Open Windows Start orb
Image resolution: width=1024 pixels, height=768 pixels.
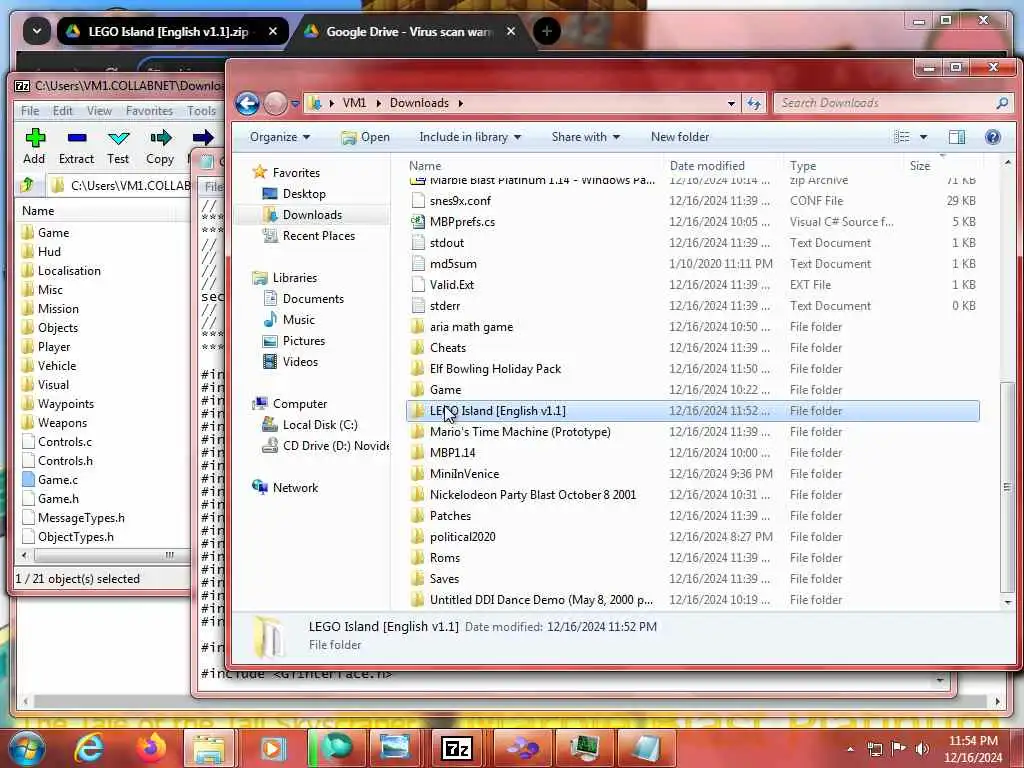[x=27, y=748]
